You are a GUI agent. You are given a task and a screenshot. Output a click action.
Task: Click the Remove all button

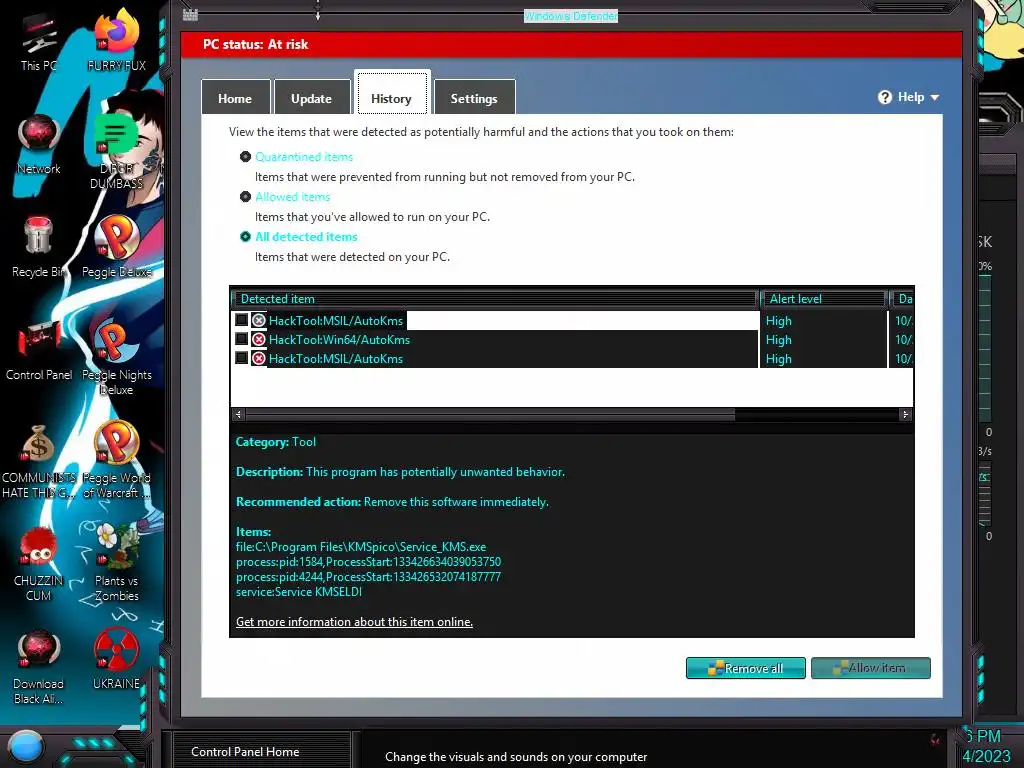pyautogui.click(x=745, y=668)
